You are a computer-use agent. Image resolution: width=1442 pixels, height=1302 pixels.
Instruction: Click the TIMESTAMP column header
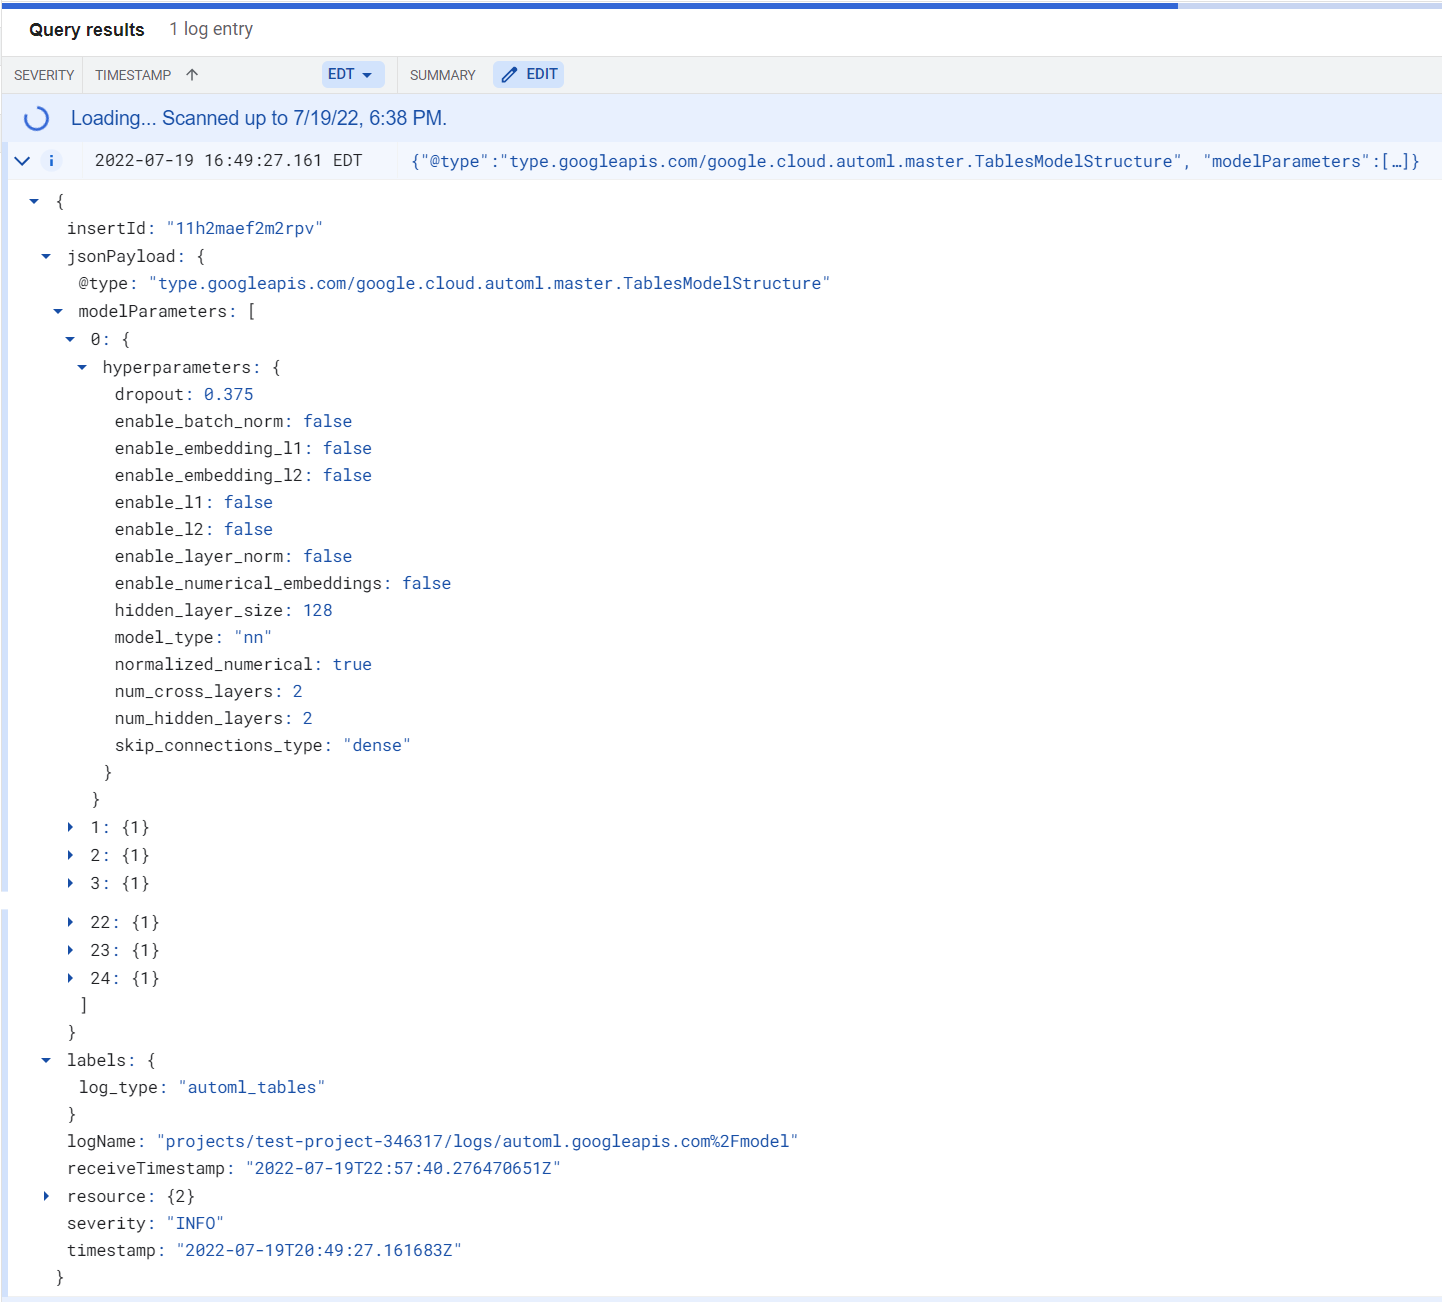tap(132, 74)
